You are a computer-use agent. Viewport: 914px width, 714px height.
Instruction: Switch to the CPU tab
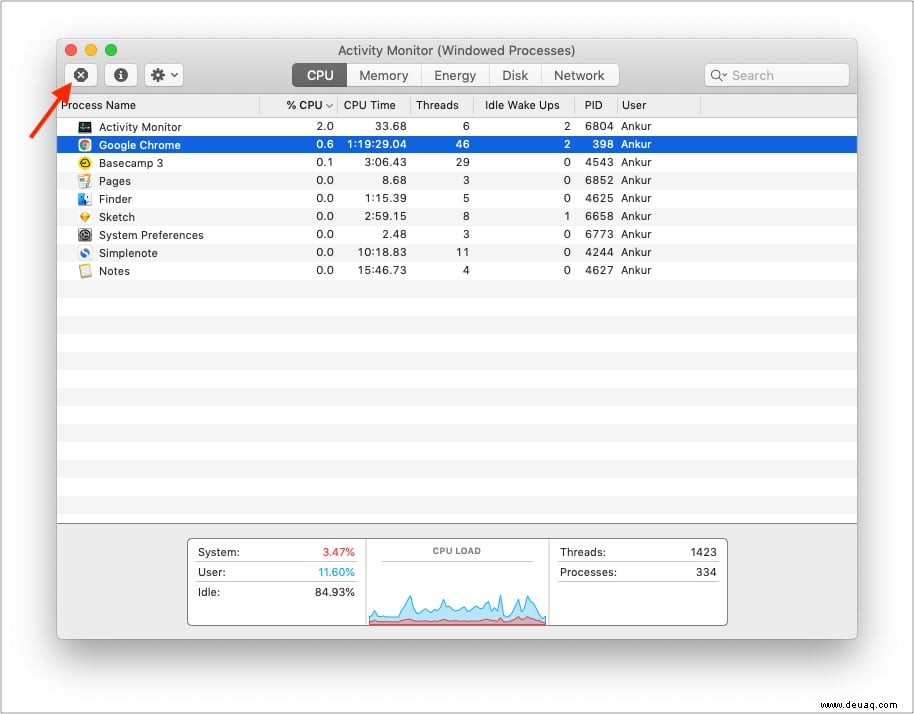pos(319,75)
